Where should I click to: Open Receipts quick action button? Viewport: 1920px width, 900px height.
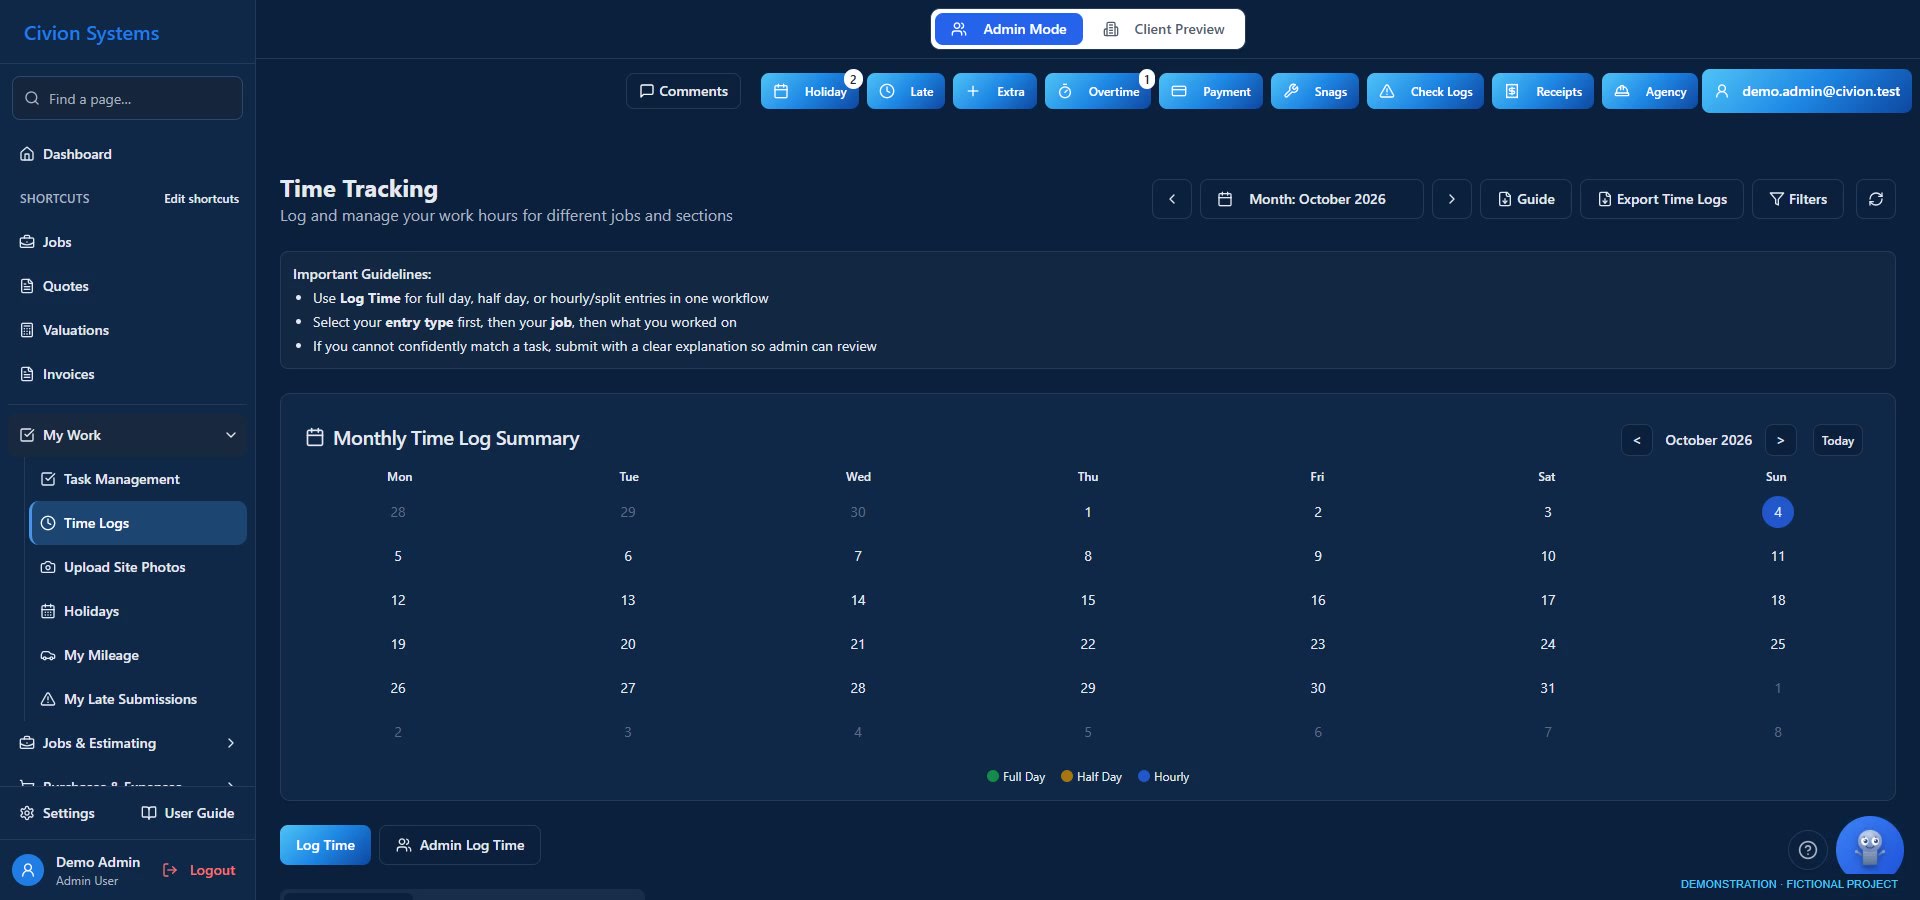click(1543, 91)
